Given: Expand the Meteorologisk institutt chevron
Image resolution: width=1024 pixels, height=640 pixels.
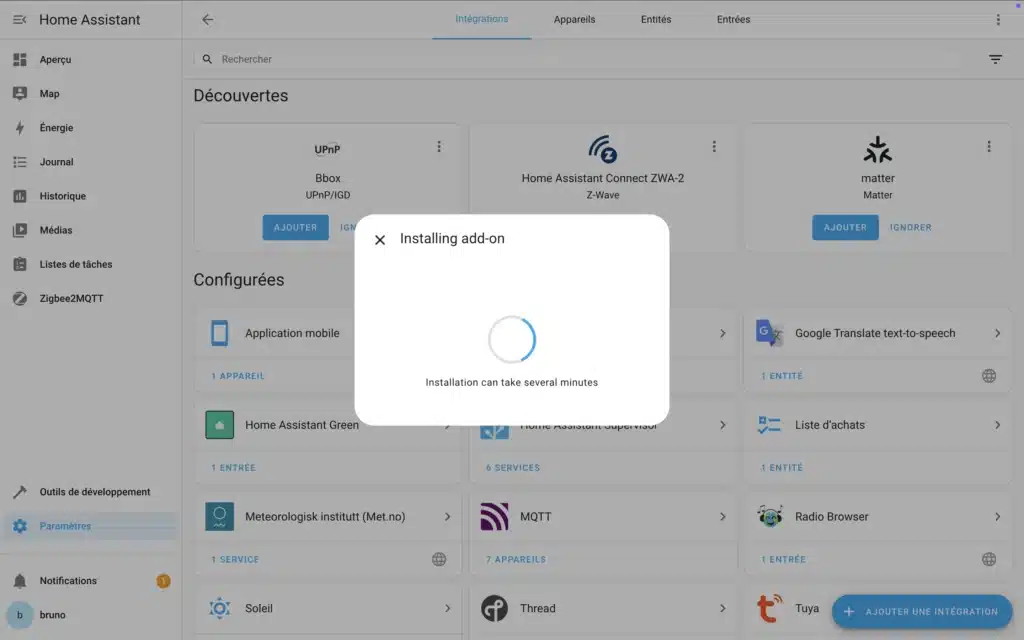Looking at the screenshot, I should pos(447,517).
